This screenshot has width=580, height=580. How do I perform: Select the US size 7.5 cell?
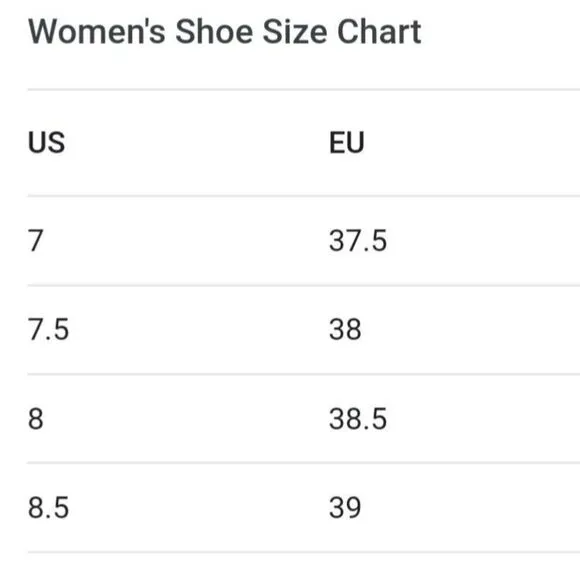coord(48,329)
